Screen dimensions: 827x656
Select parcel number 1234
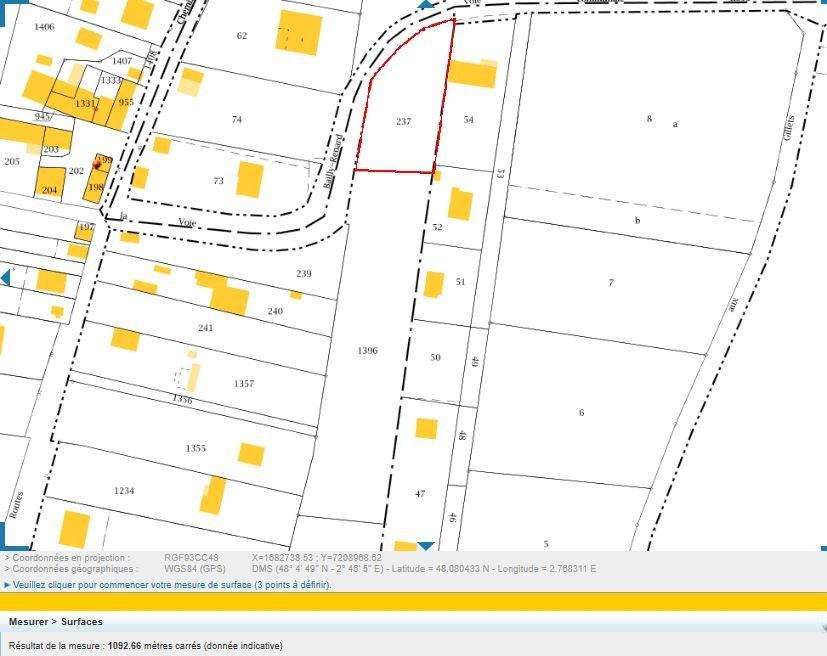click(x=124, y=490)
